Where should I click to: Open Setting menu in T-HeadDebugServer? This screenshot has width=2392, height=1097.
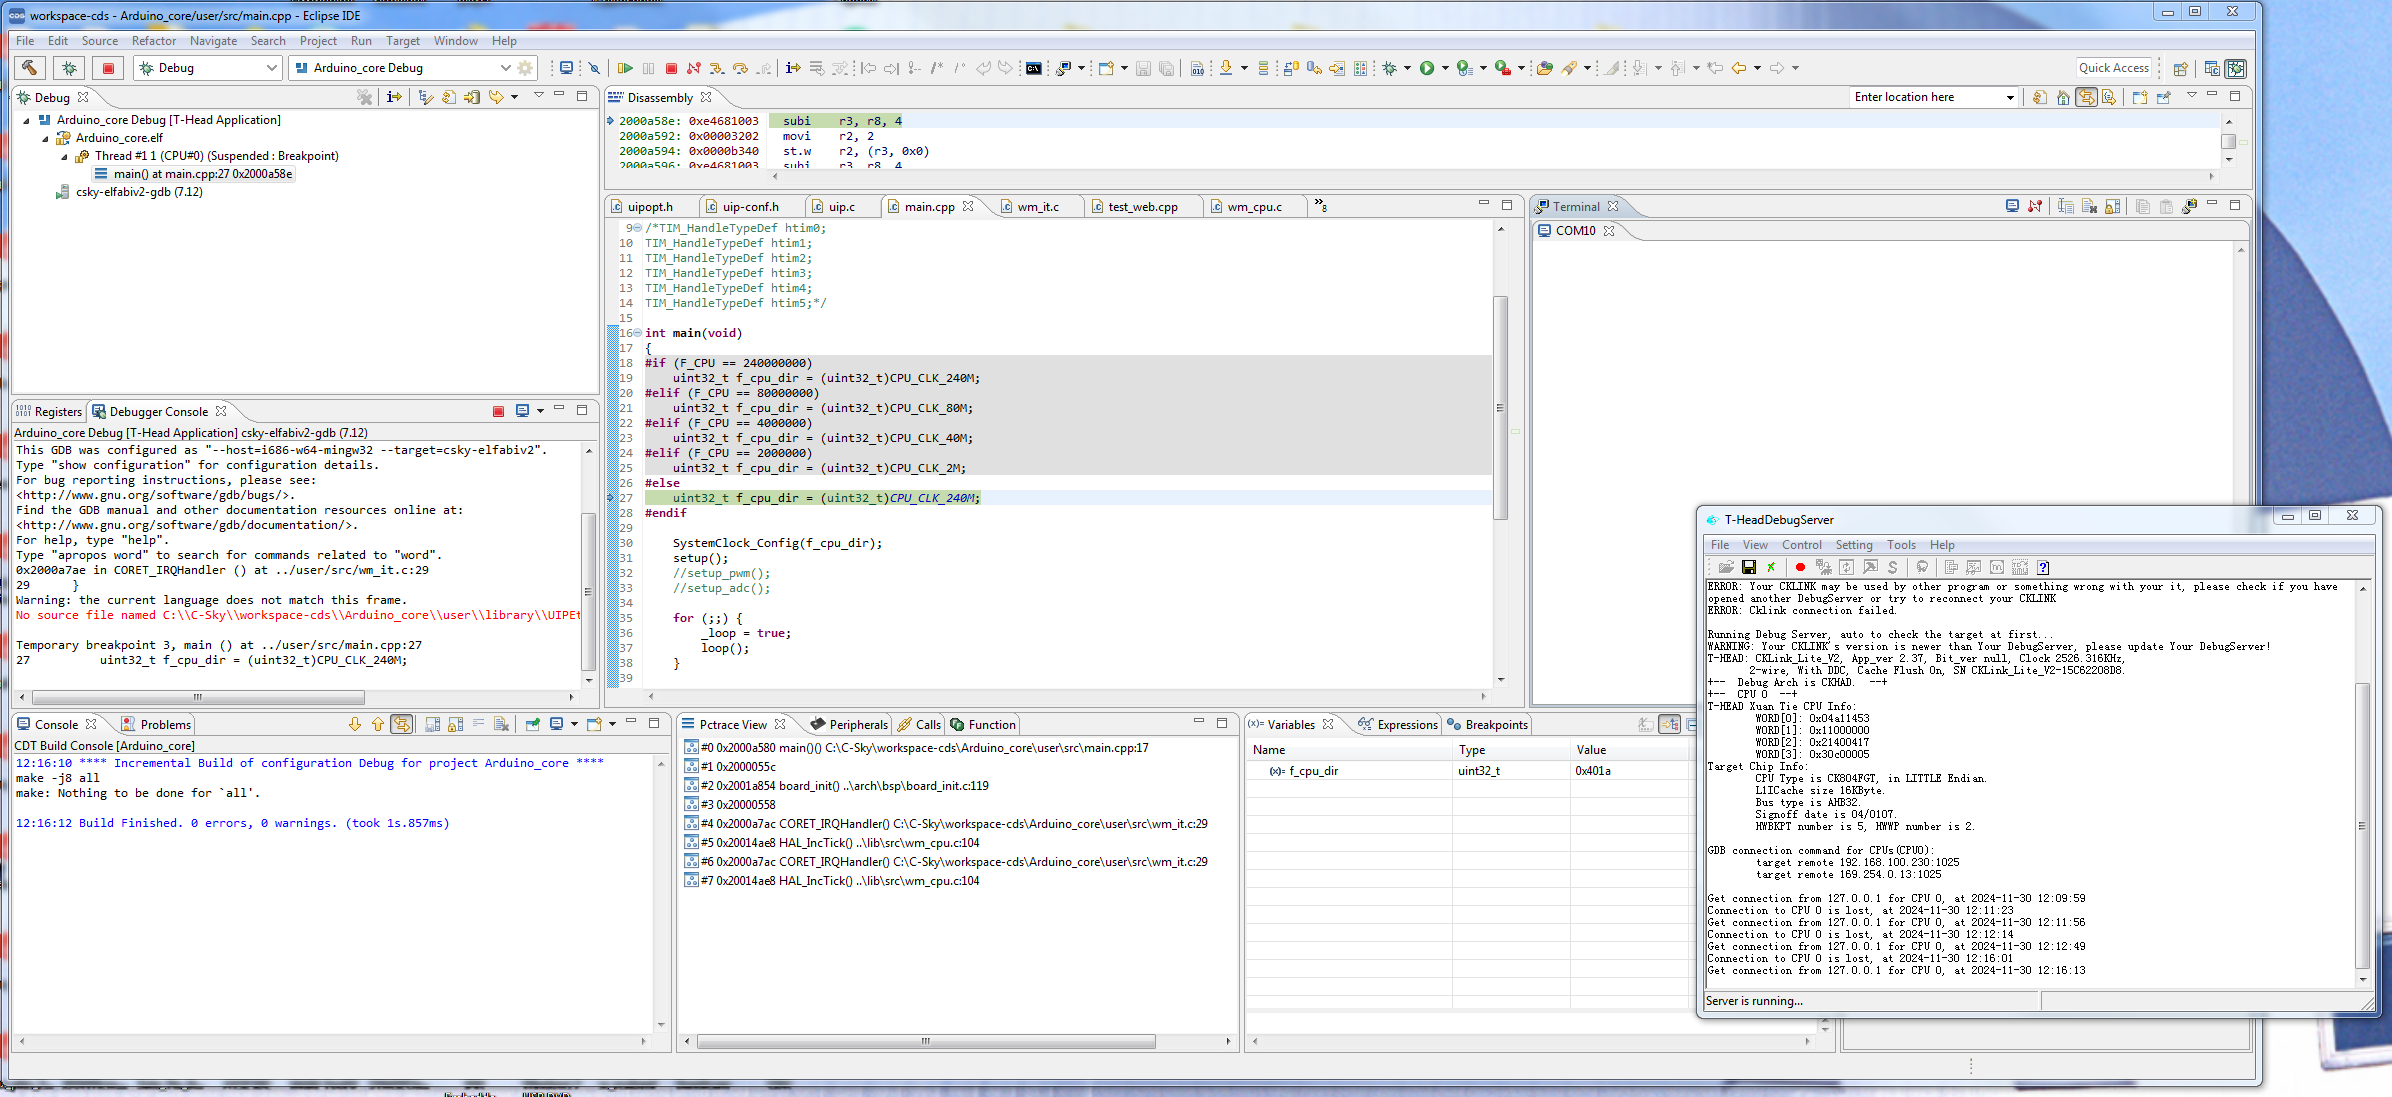[x=1853, y=545]
